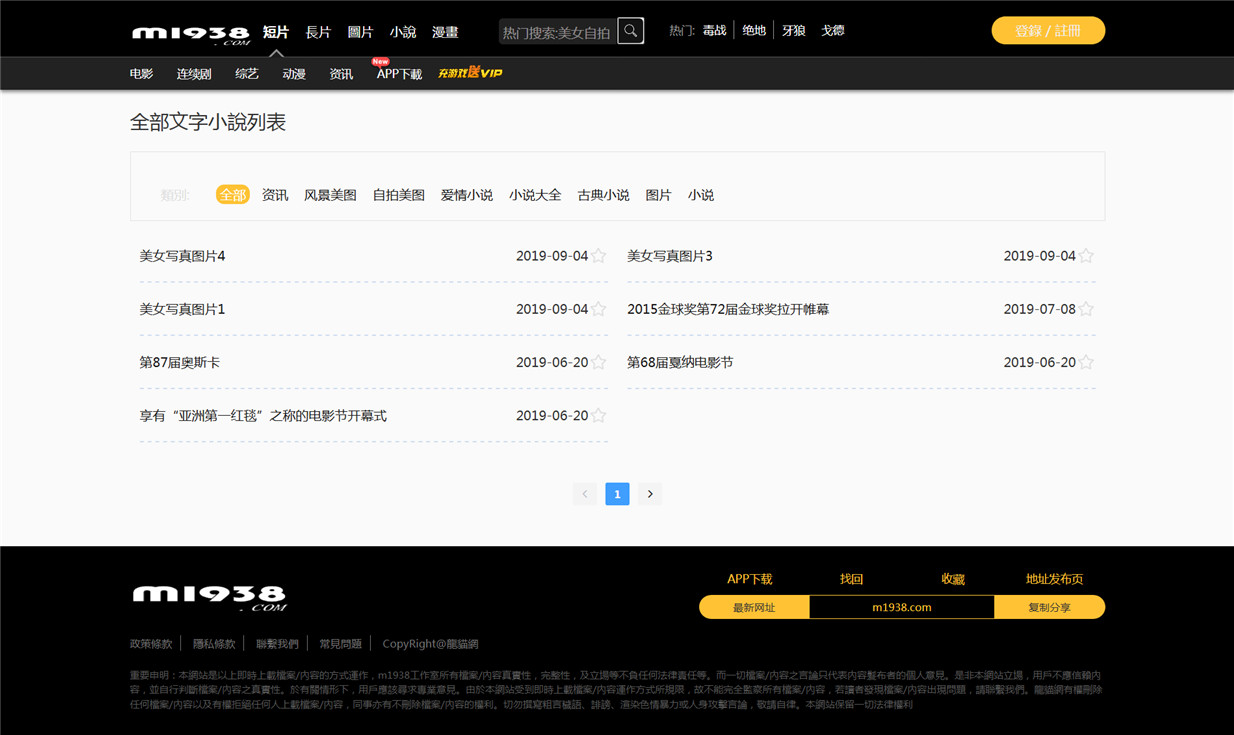Open 电影 in the sub navigation
The image size is (1234, 735).
[142, 74]
